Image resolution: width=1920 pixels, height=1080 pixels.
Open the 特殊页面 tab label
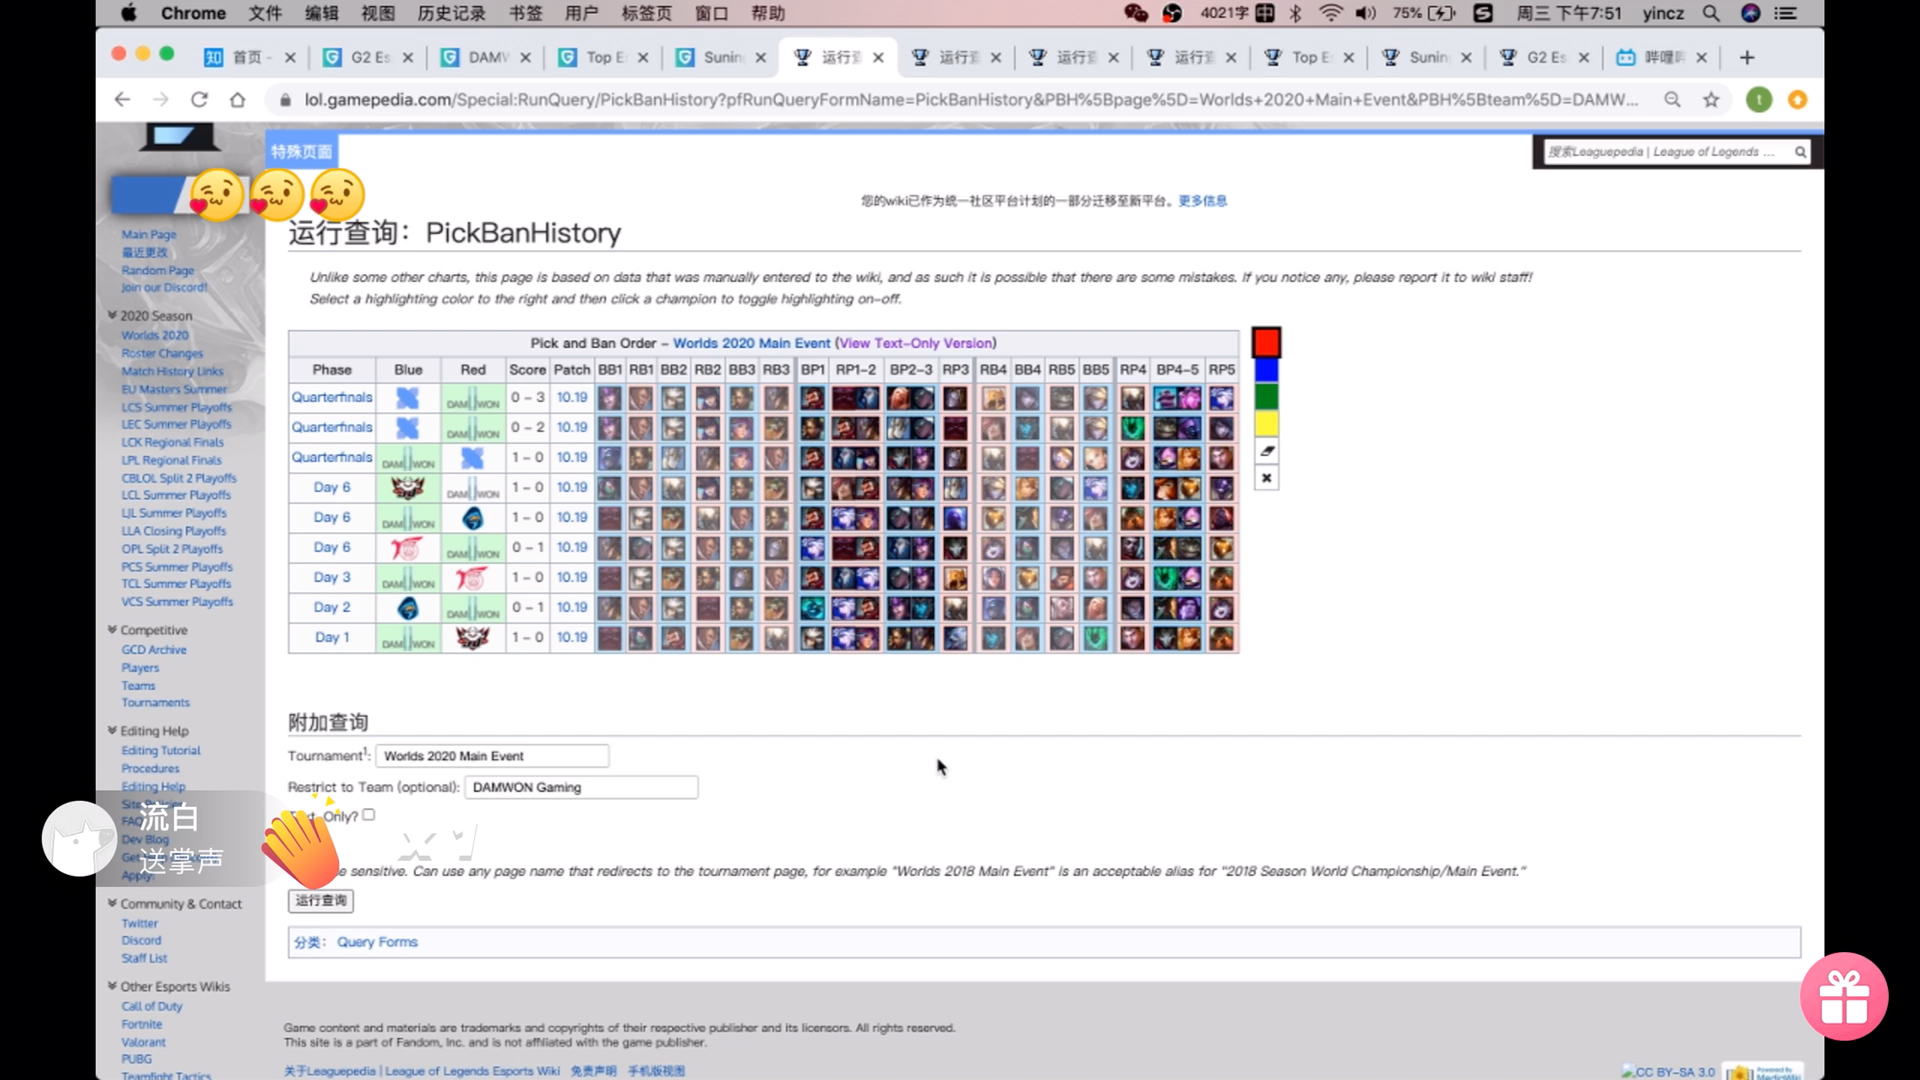pos(301,151)
